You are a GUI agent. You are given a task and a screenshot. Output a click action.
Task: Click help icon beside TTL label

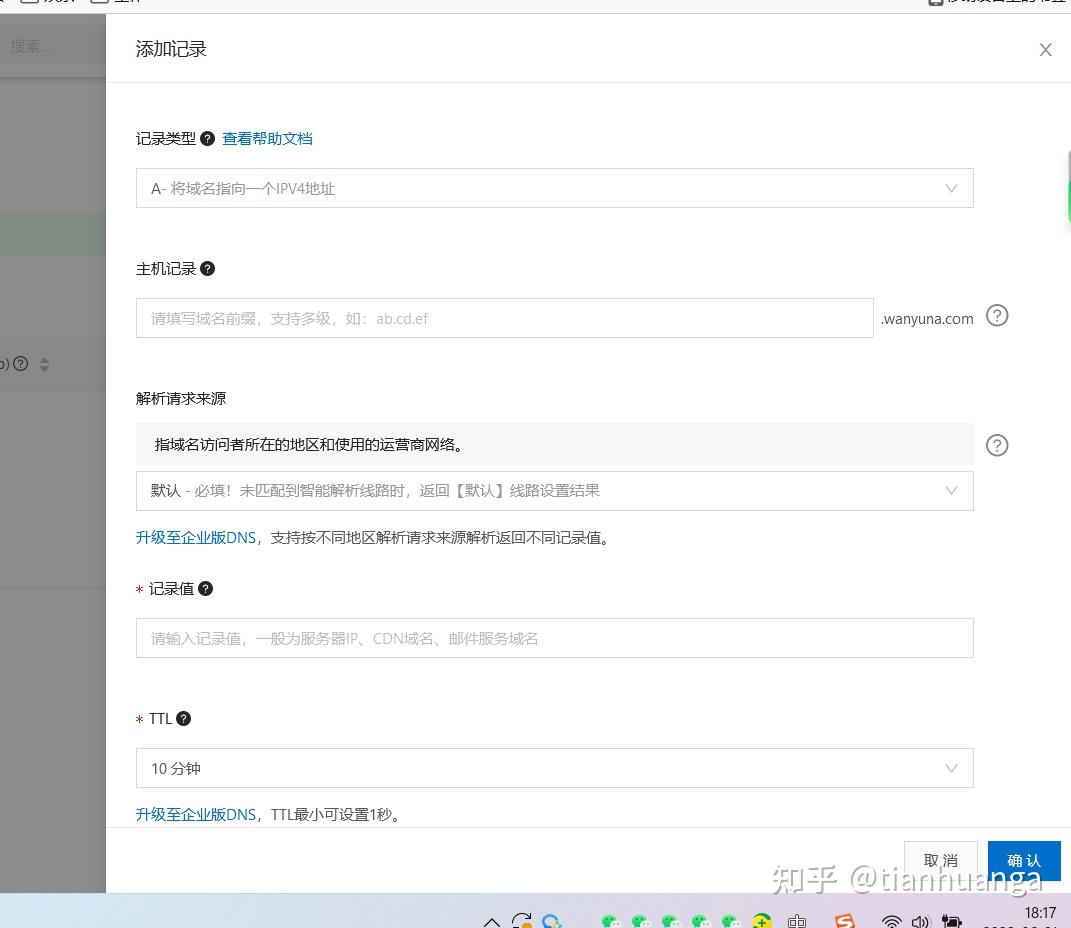[183, 719]
